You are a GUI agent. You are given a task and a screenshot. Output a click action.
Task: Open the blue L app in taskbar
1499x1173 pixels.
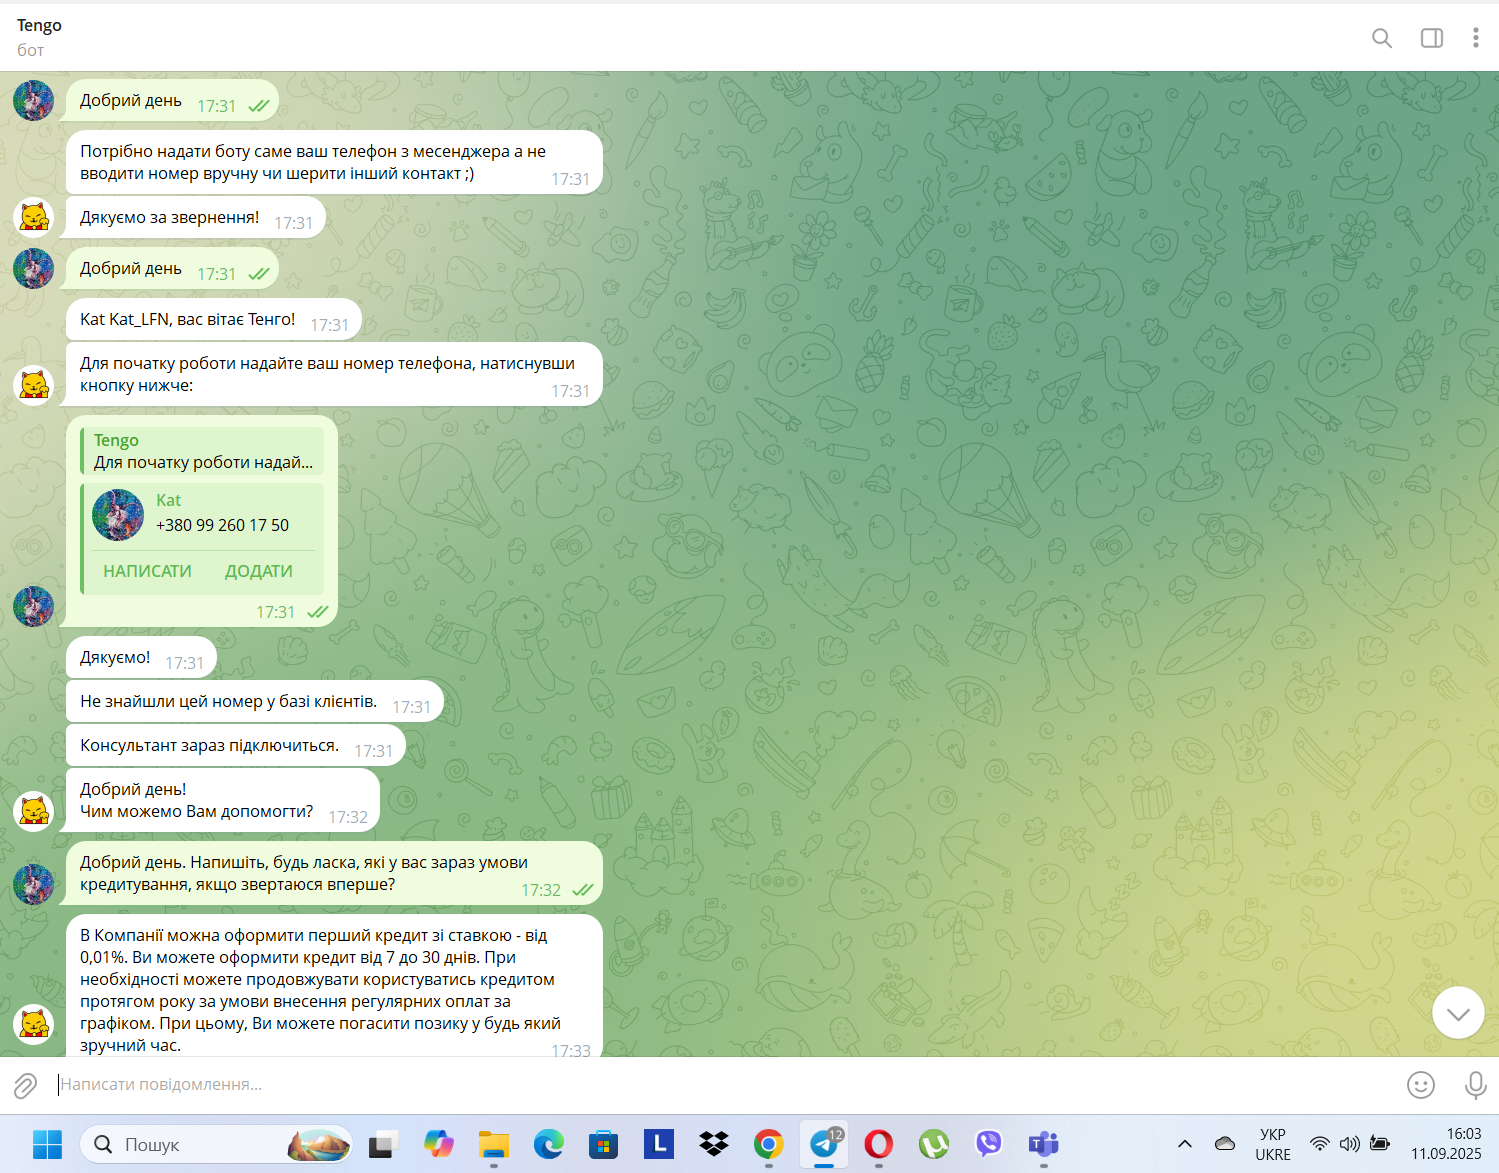pos(658,1144)
